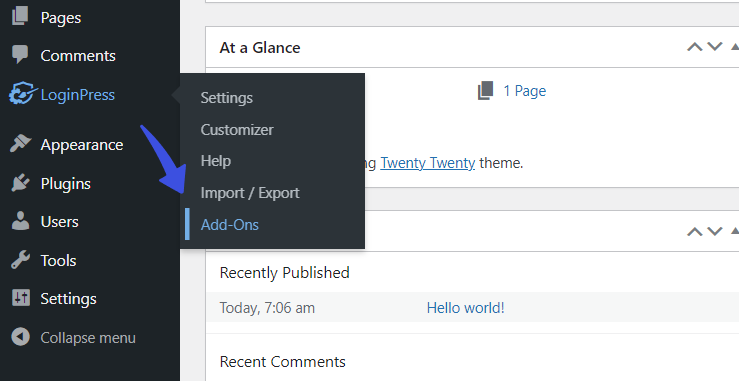Toggle the At a Glance panel triangle
The image size is (739, 381).
734,47
